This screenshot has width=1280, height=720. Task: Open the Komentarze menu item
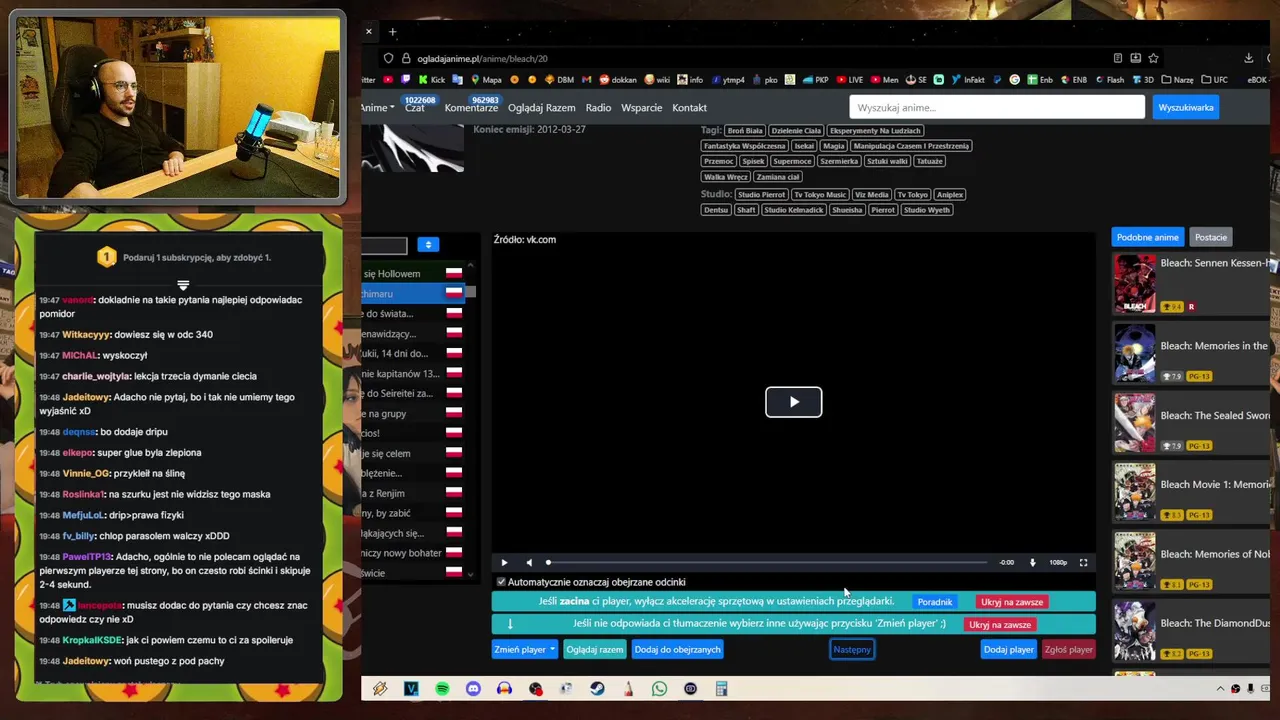coord(471,108)
